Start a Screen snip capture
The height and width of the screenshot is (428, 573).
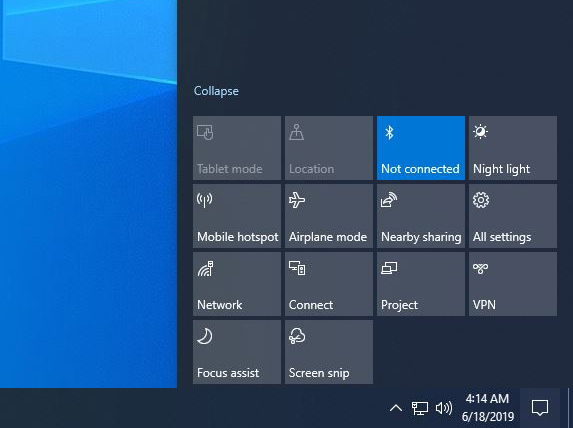pos(329,352)
